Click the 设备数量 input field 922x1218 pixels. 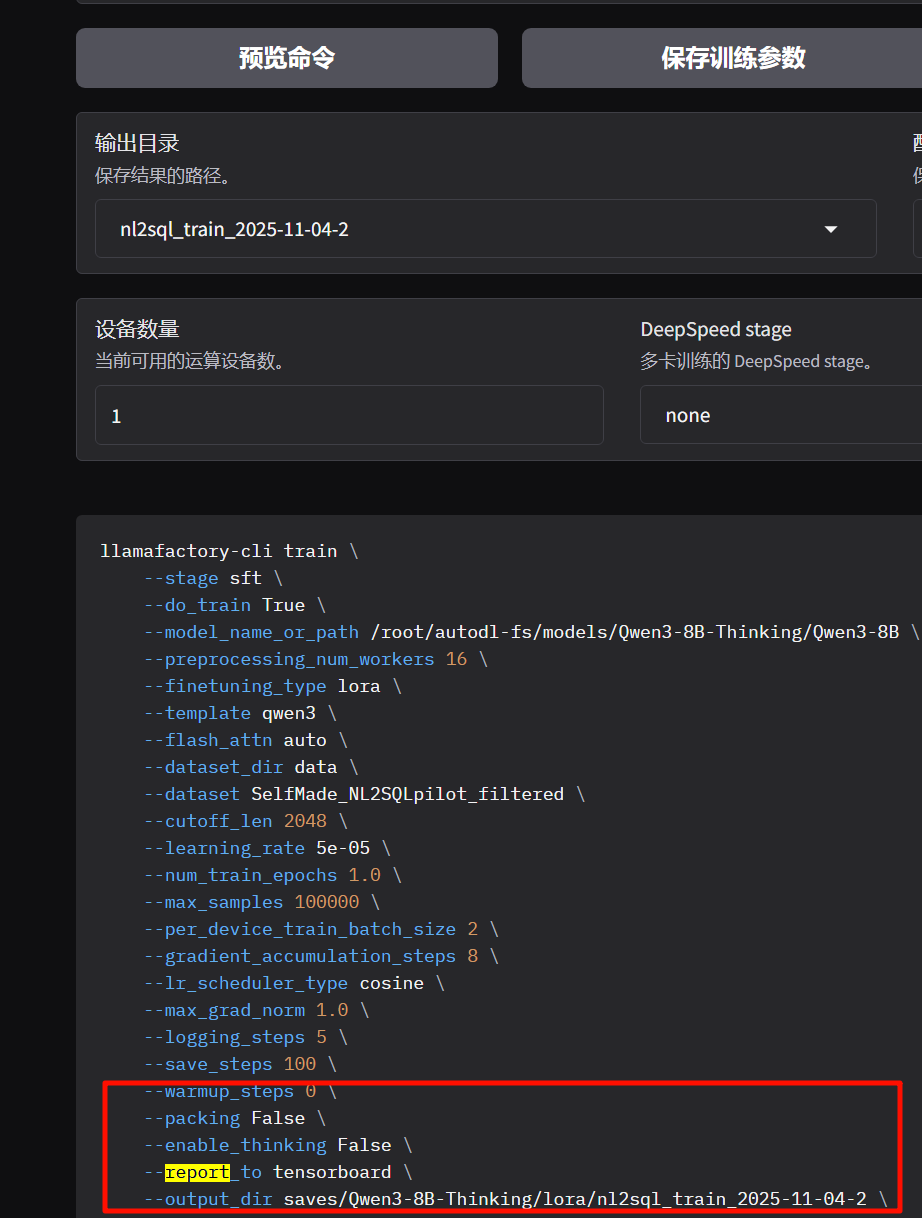point(349,415)
